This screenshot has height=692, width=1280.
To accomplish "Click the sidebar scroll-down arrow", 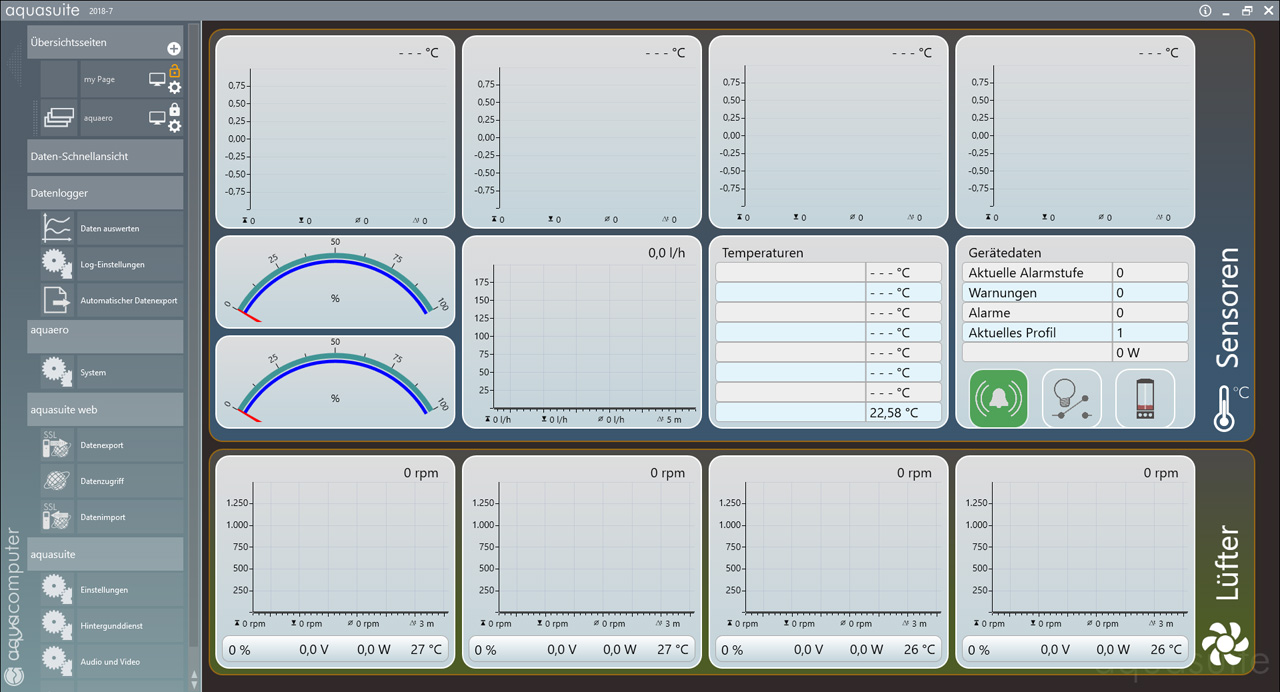I will pos(194,685).
